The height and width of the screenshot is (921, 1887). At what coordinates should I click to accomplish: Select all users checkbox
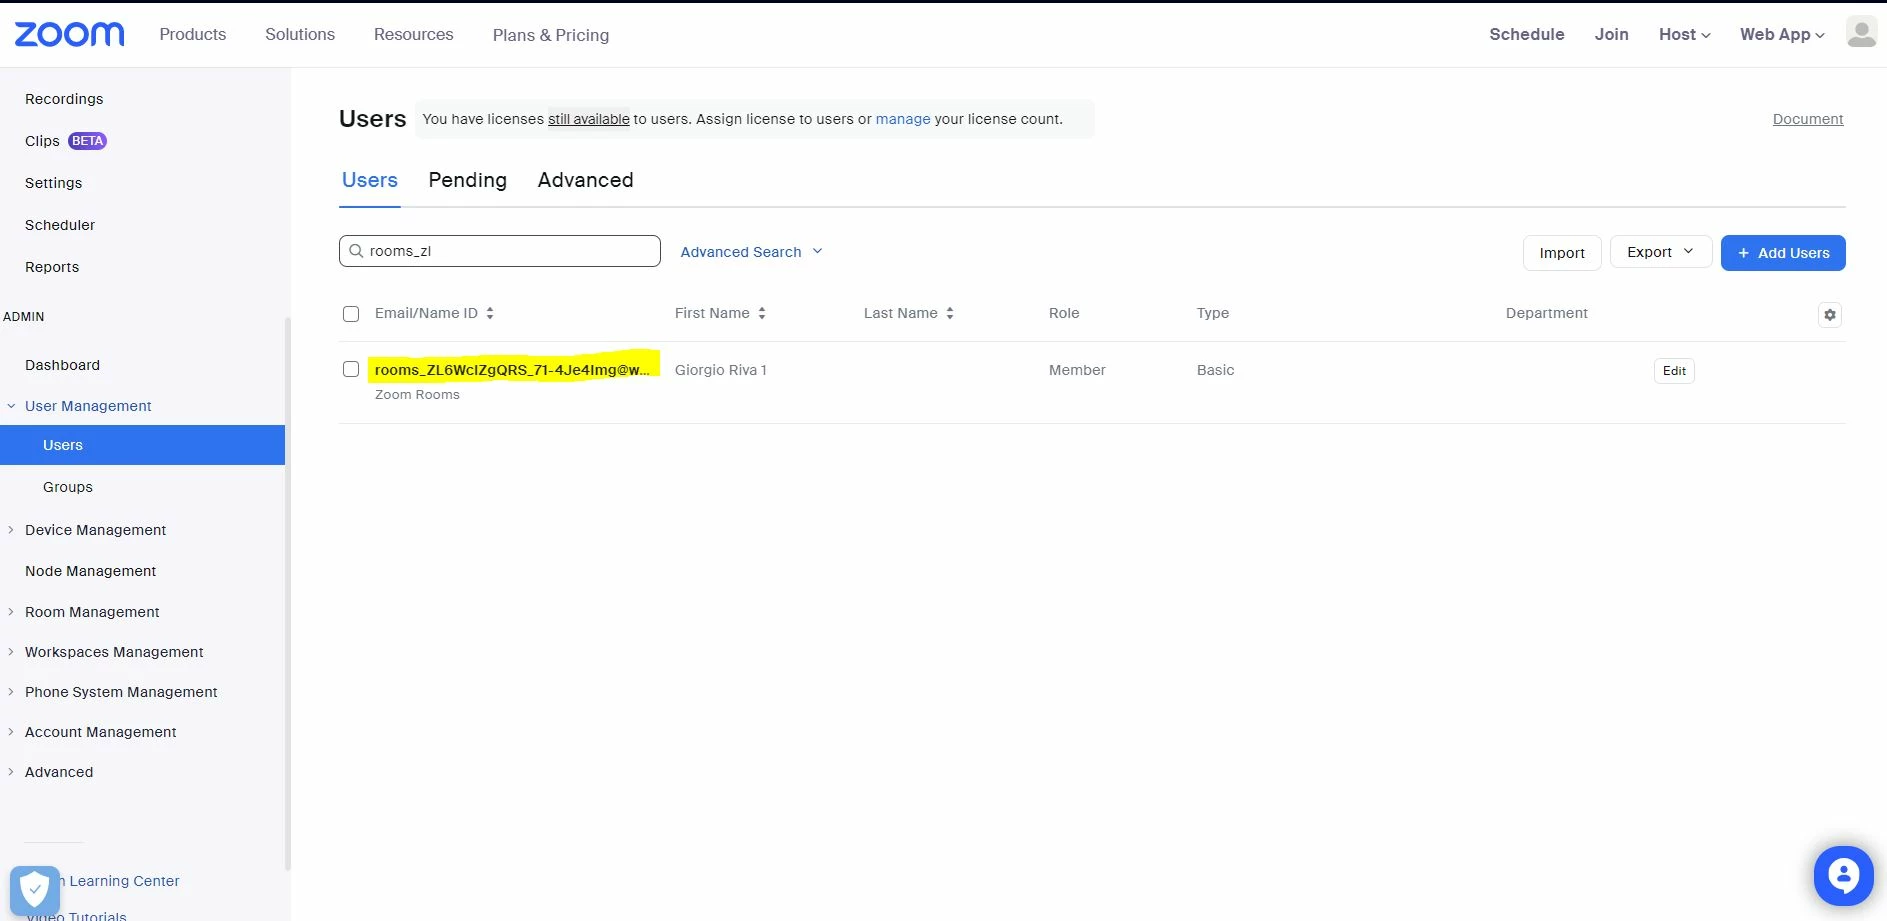pos(351,314)
